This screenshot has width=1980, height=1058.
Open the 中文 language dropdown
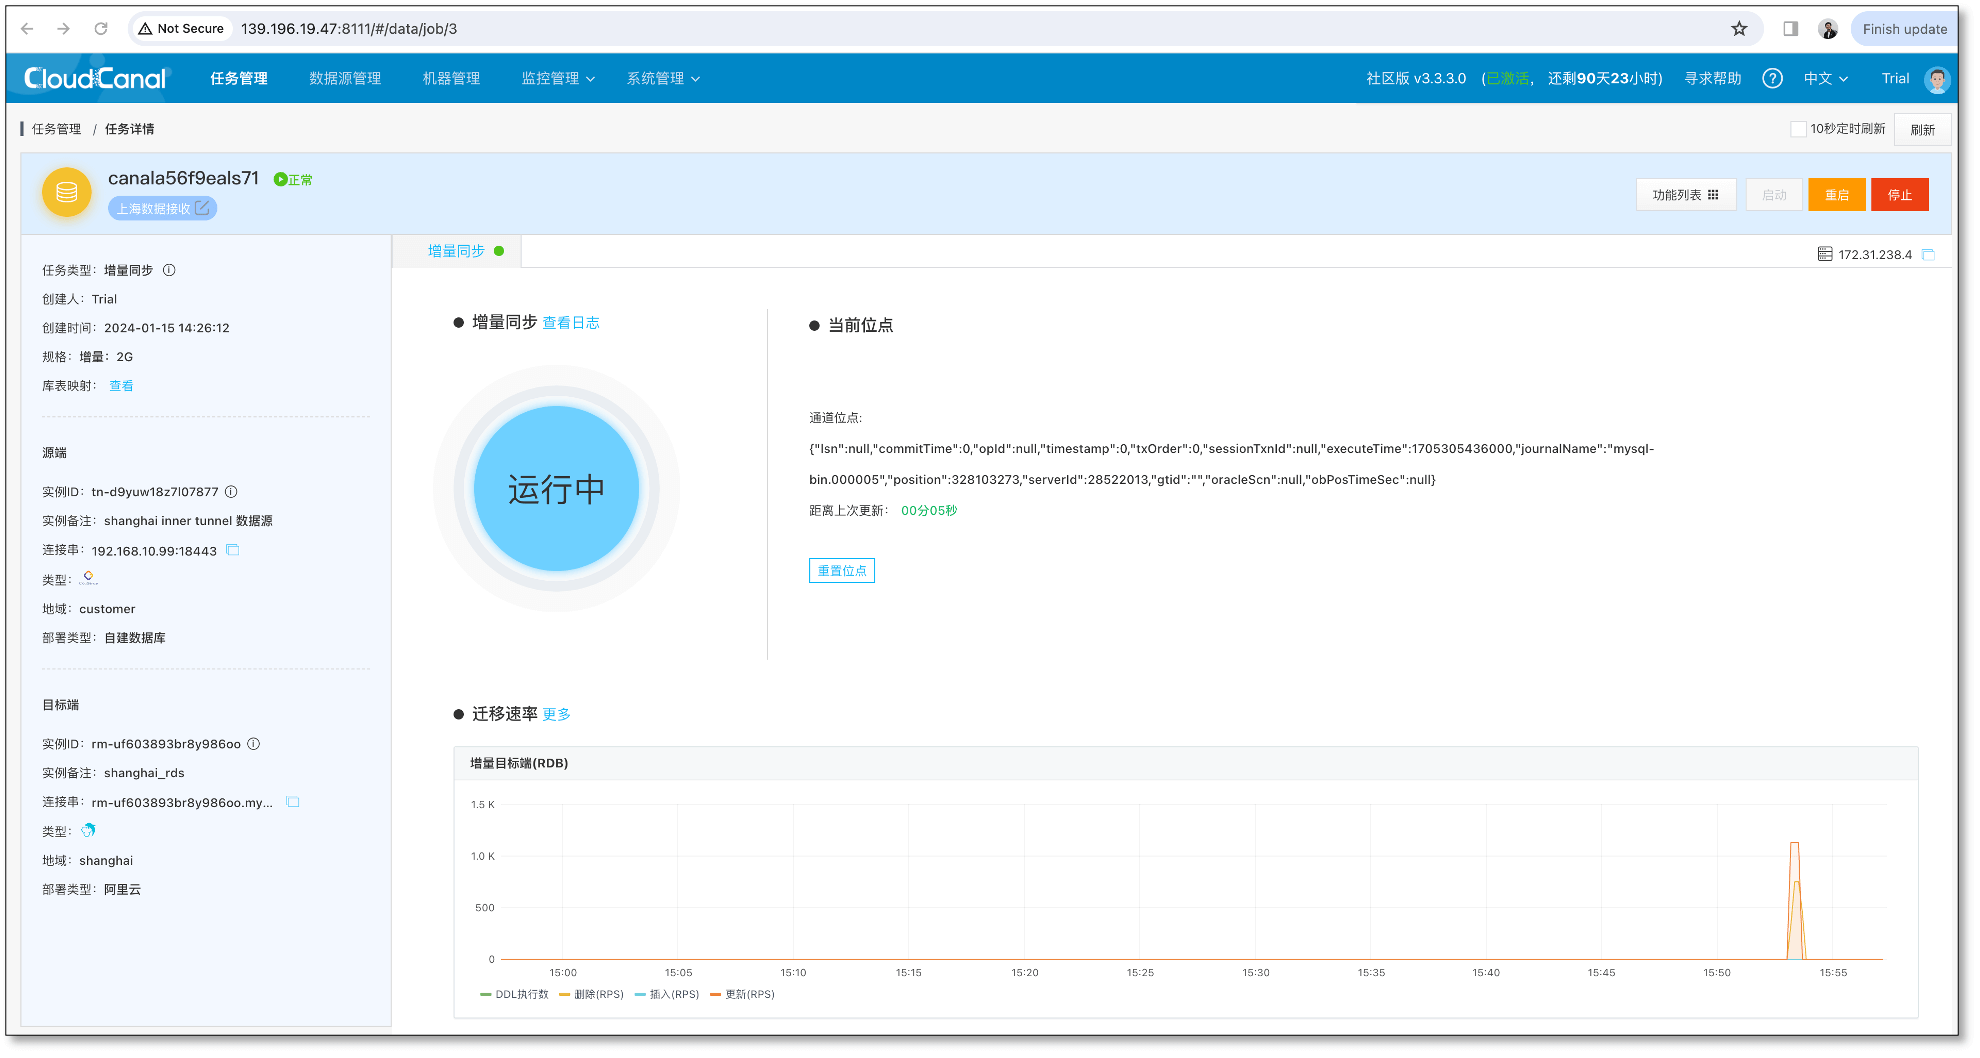click(x=1825, y=78)
